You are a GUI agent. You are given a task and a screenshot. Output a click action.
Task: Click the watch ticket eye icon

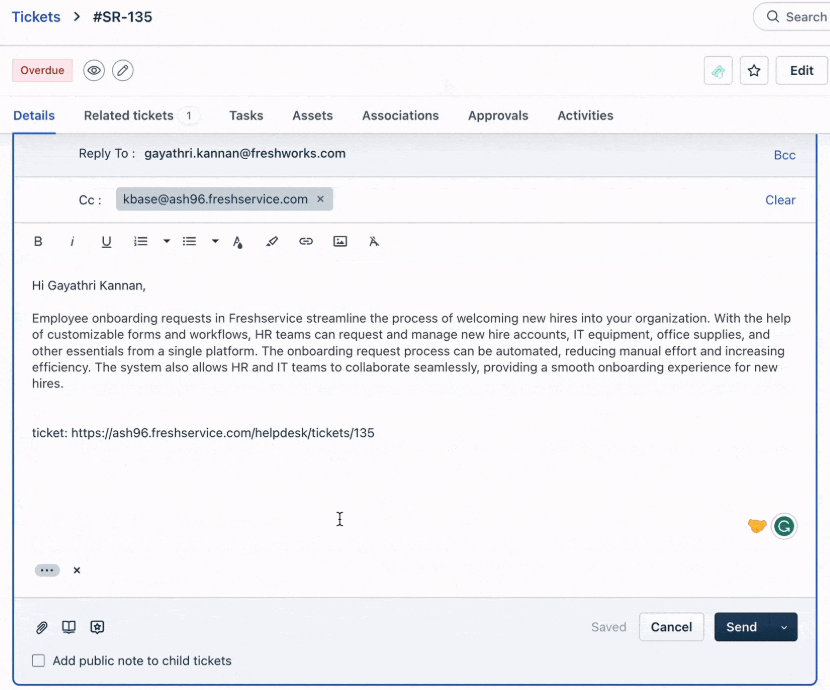click(x=94, y=70)
